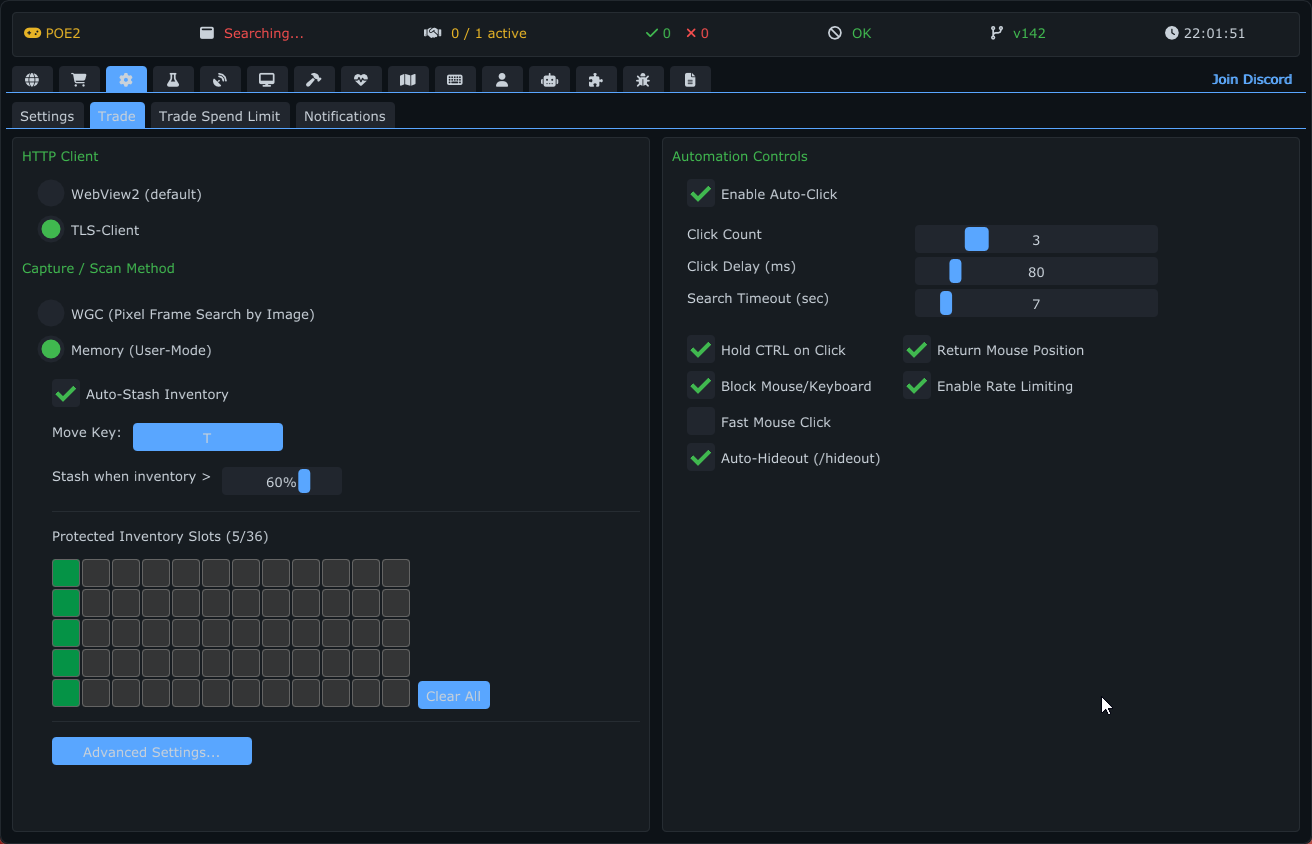This screenshot has width=1312, height=844.
Task: Select WebView2 (default) HTTP client
Action: 51,194
